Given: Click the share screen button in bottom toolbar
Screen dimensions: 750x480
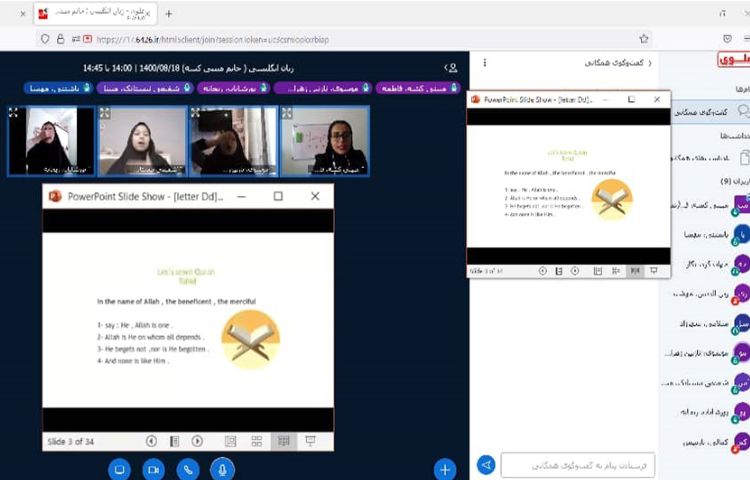Looking at the screenshot, I should click(119, 469).
